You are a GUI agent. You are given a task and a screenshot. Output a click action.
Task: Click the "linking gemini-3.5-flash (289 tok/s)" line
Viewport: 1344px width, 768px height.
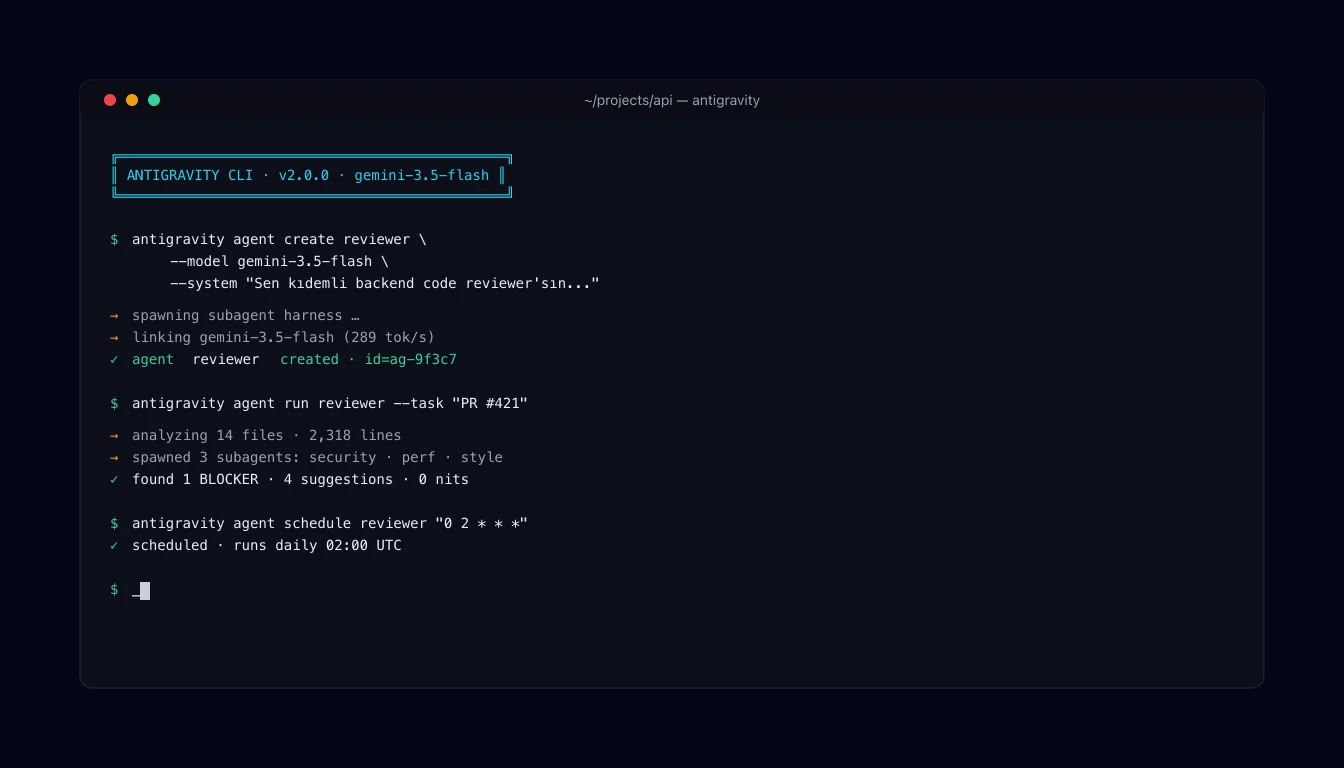[x=283, y=337]
